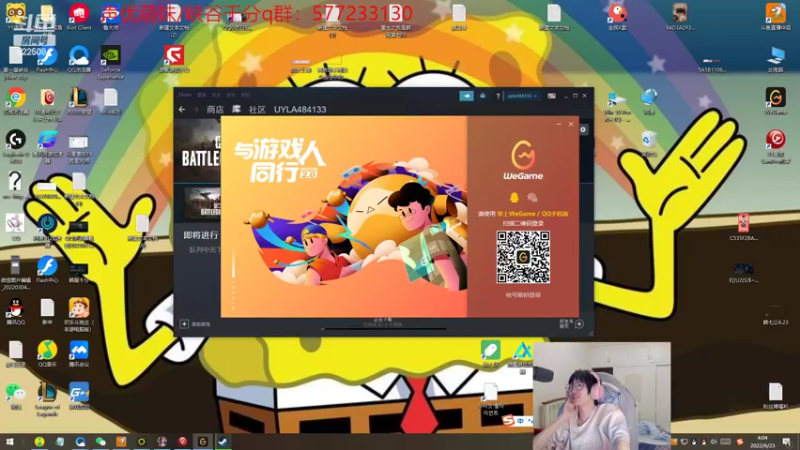800x450 pixels.
Task: Open the Google Chrome desktop icon
Action: pyautogui.click(x=16, y=101)
